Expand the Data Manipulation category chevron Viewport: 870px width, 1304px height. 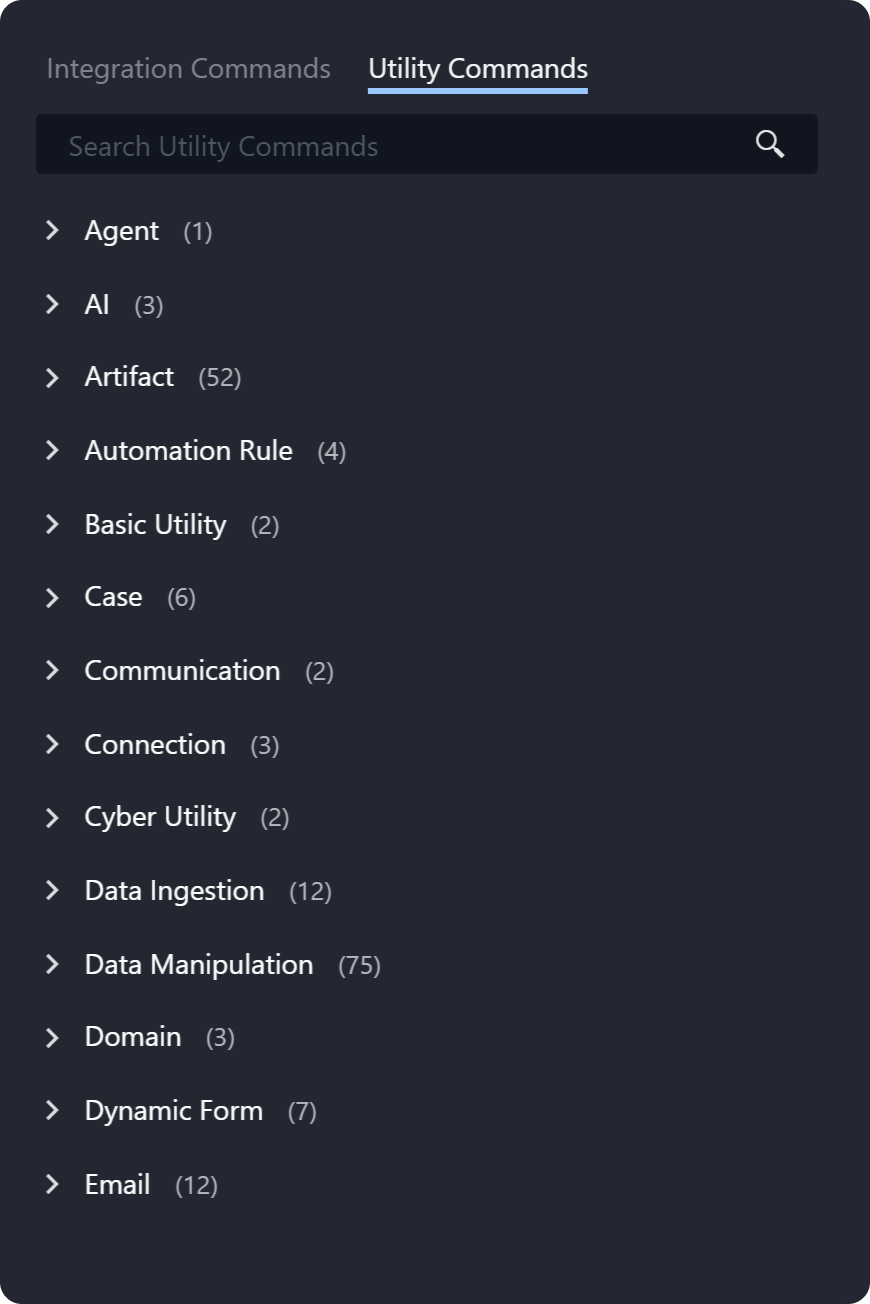click(x=53, y=964)
